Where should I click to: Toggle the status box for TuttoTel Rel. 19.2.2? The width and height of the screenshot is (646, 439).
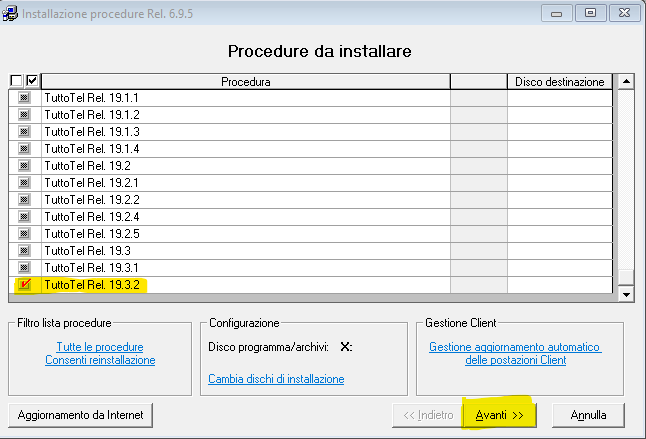[24, 200]
